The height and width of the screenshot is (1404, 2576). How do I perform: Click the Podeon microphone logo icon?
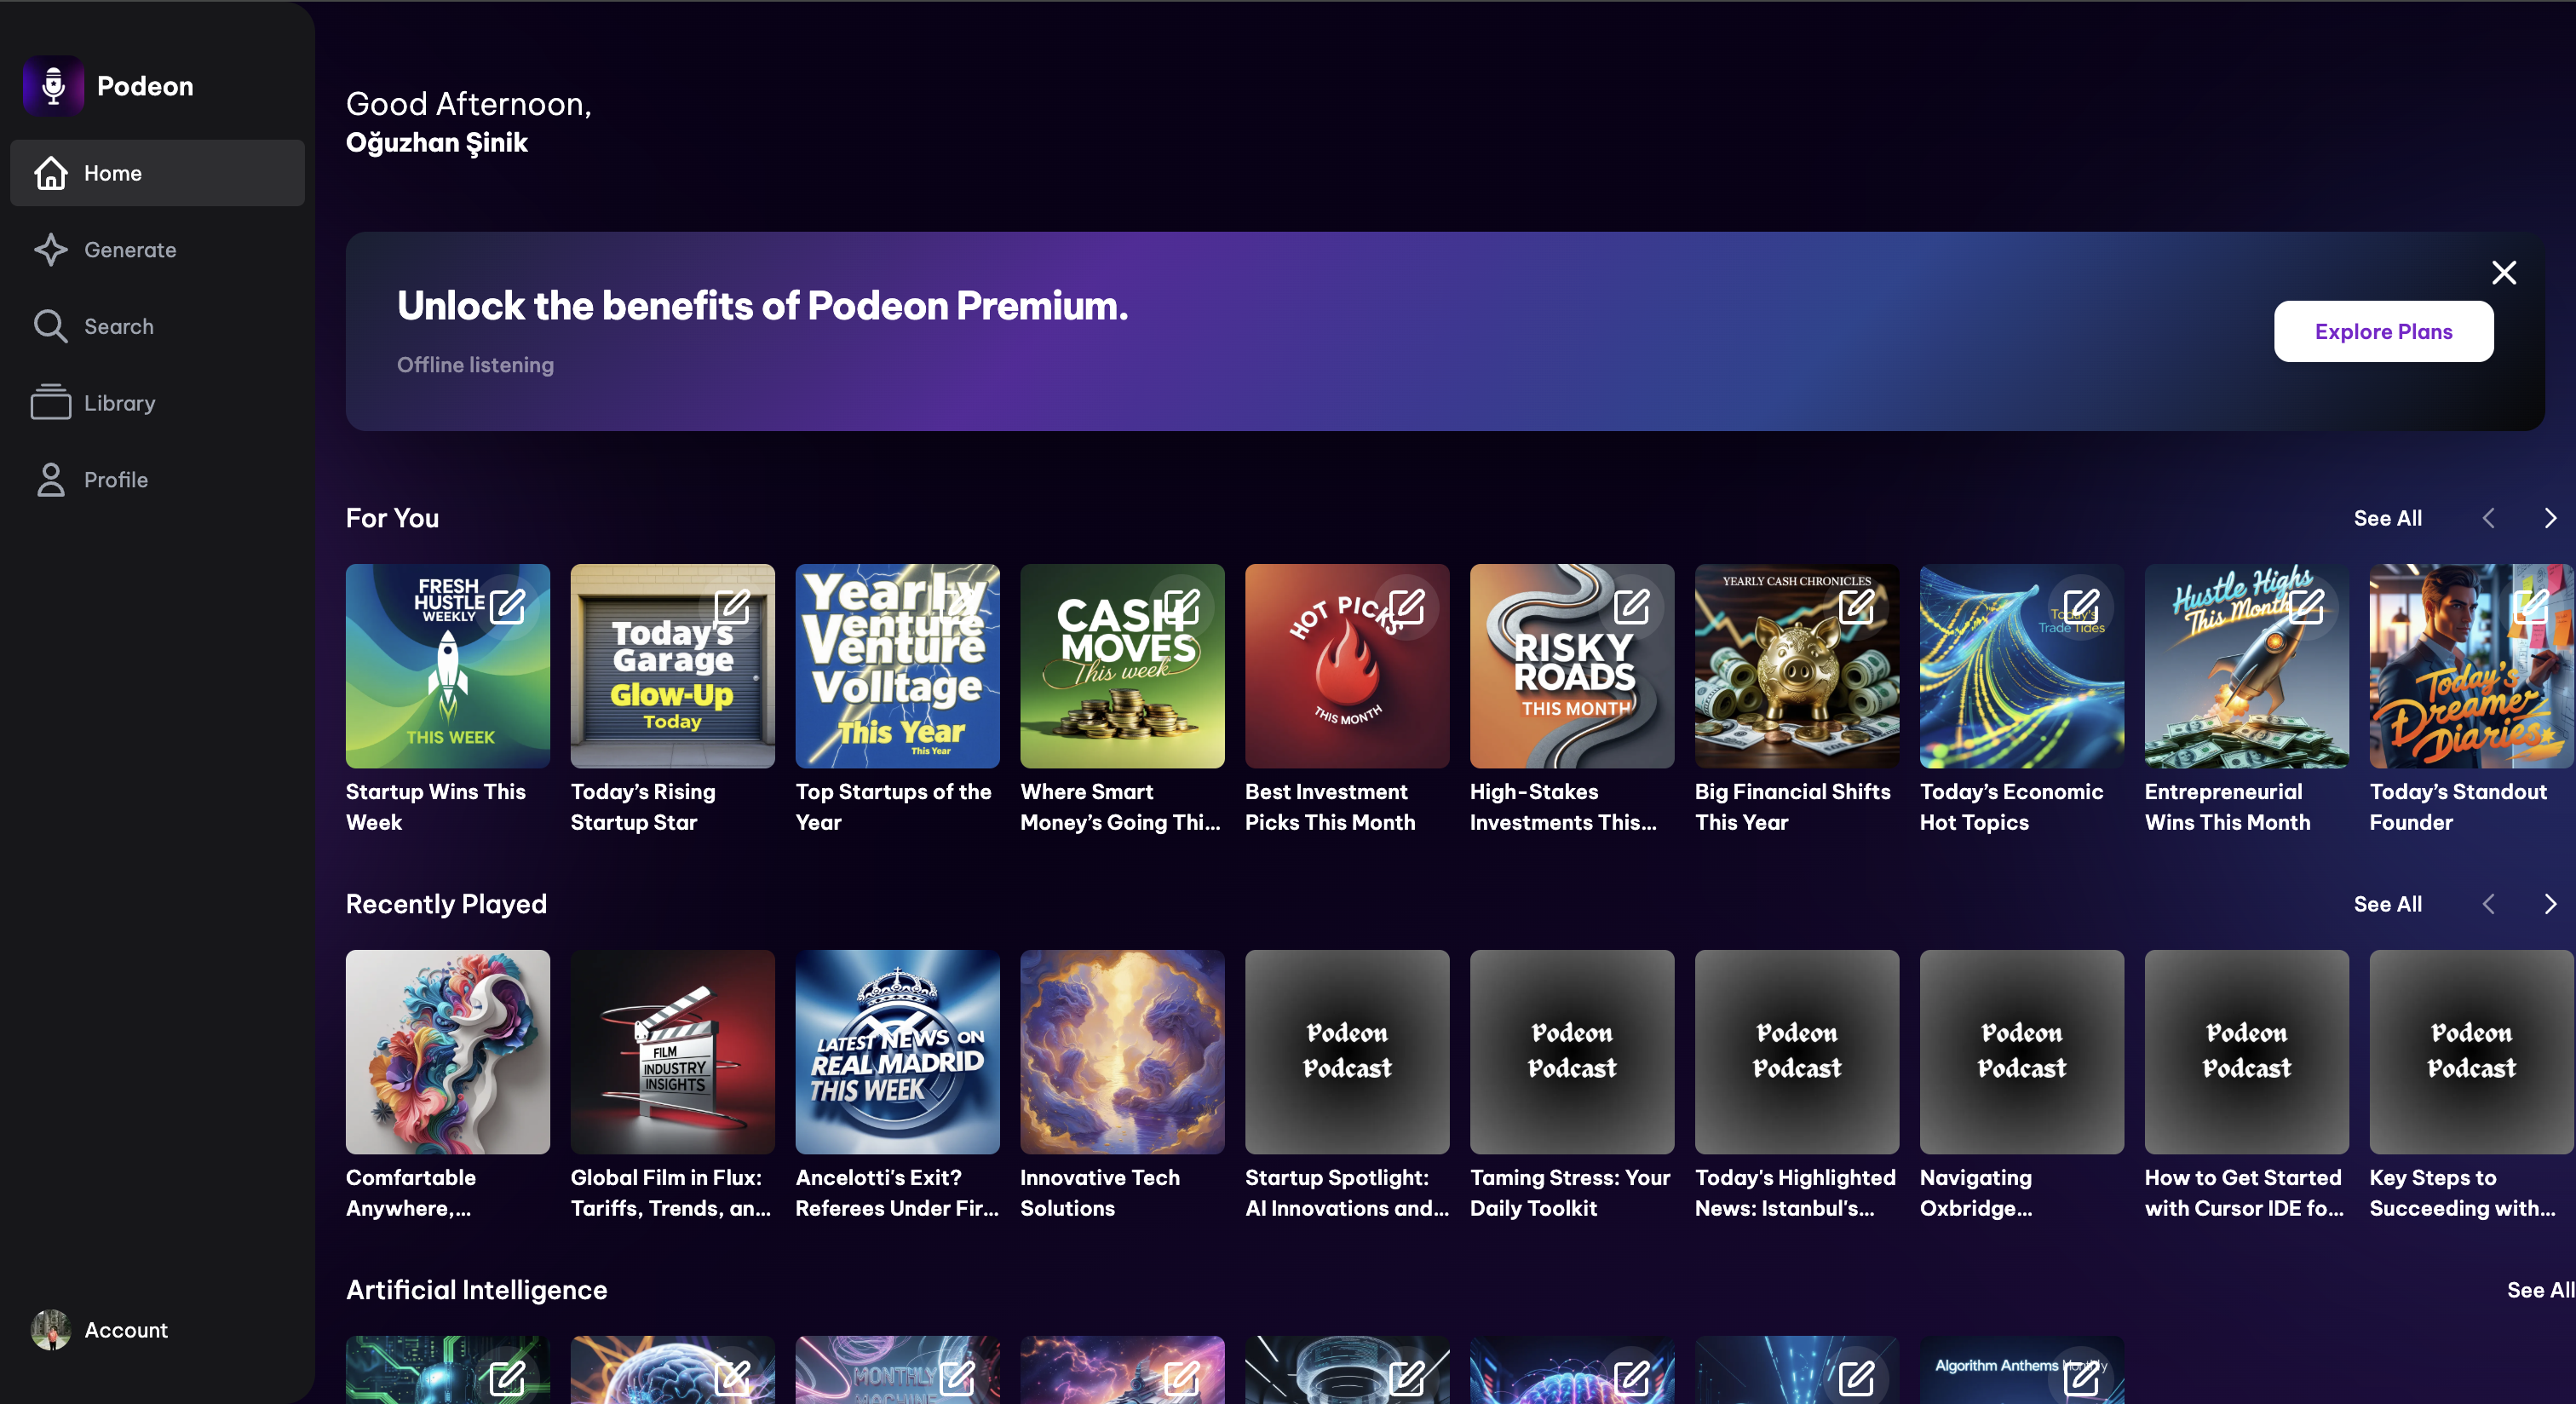[53, 86]
